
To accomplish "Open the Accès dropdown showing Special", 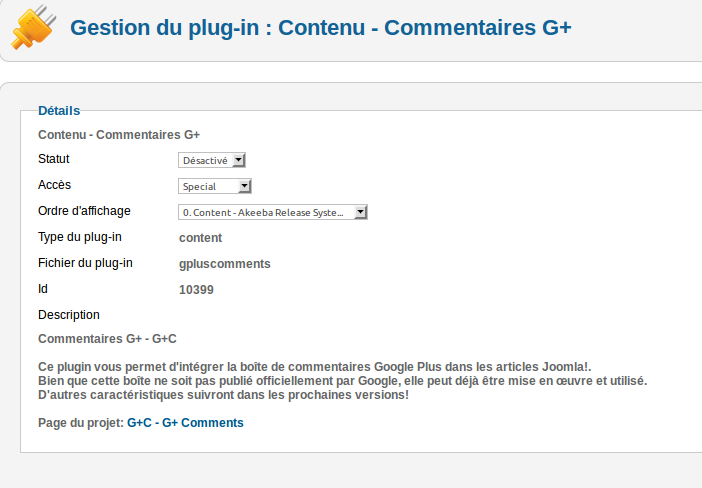I will [215, 186].
